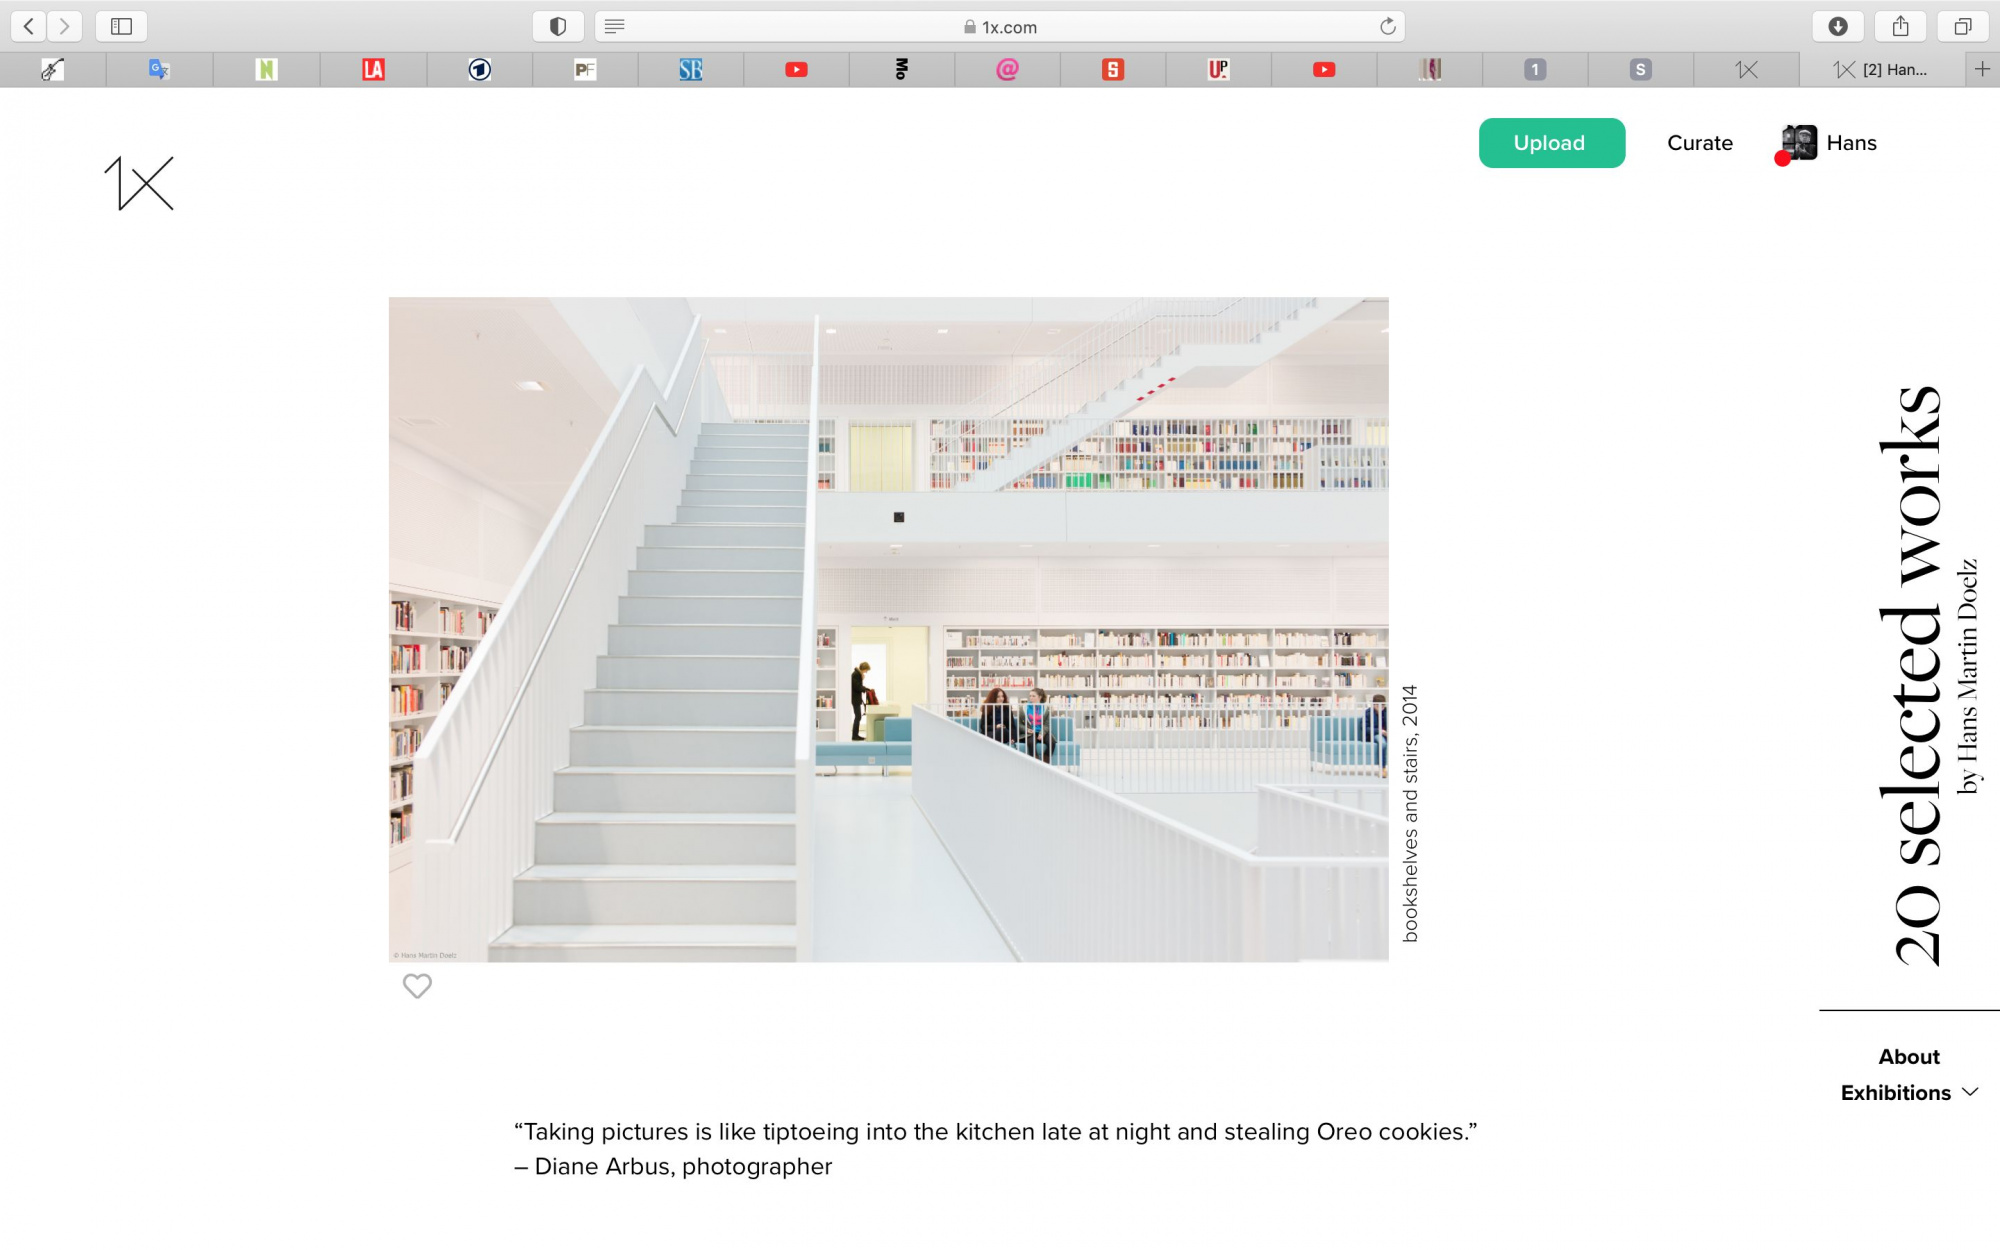2000x1250 pixels.
Task: Open the bookshelves and stairs photo
Action: click(x=888, y=629)
